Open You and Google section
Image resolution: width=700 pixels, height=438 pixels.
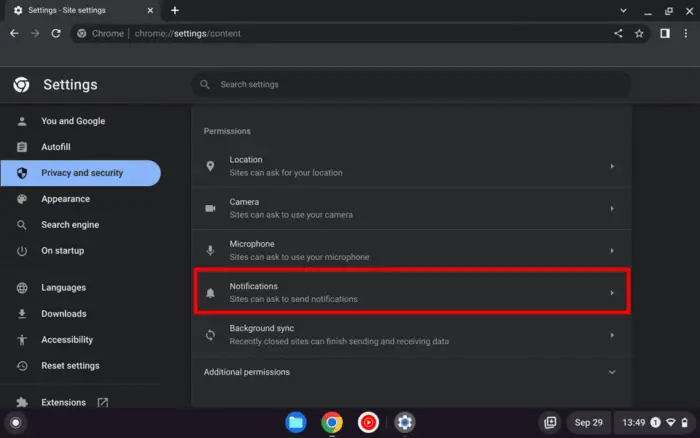(x=80, y=121)
